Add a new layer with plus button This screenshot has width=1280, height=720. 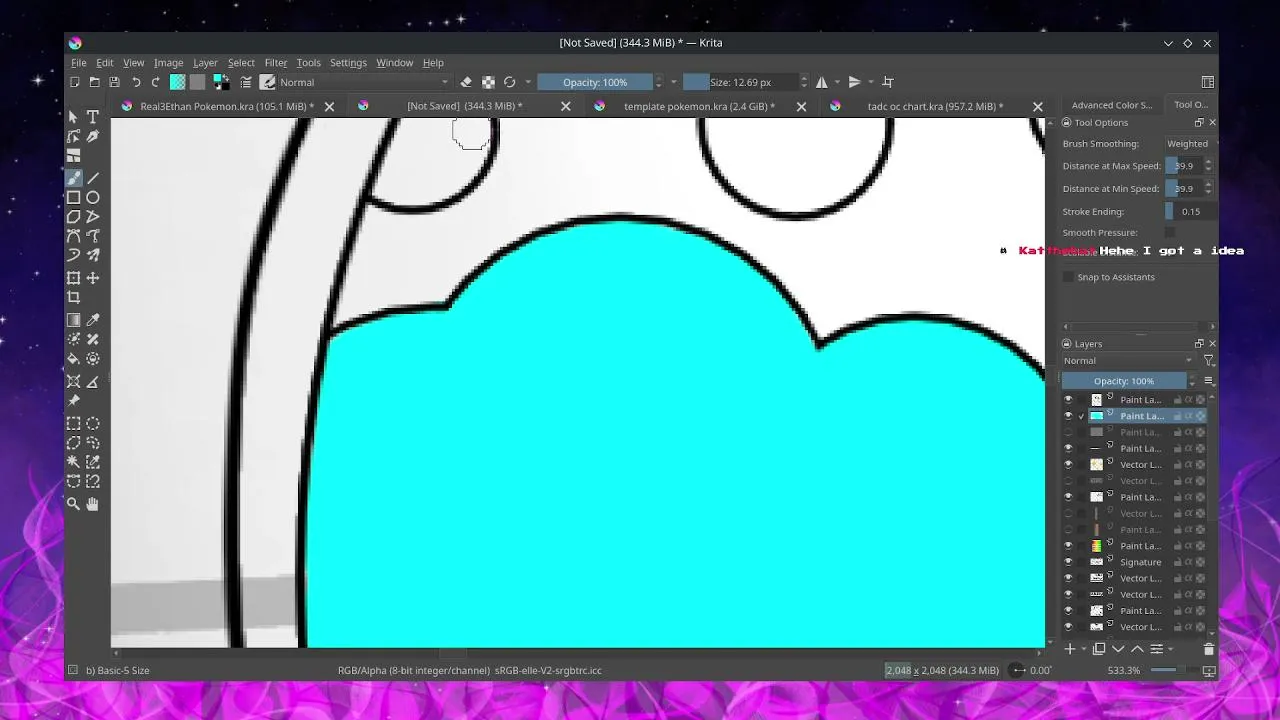(x=1069, y=649)
